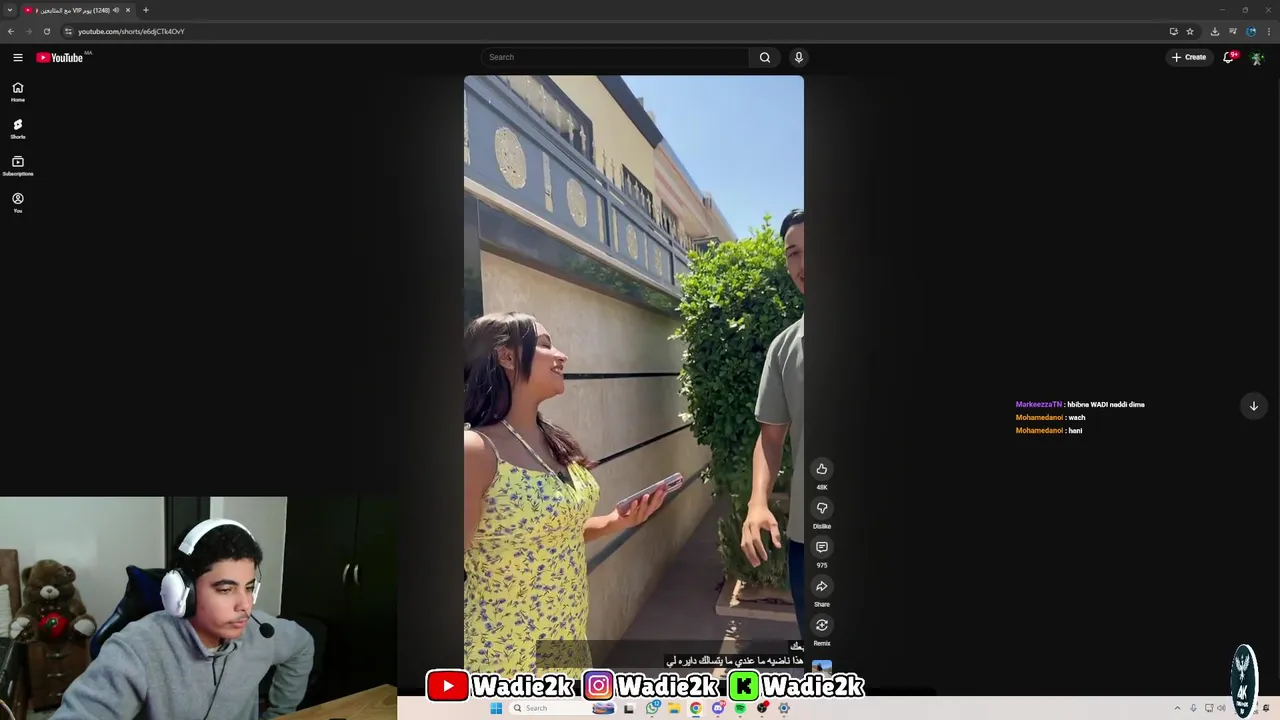Open the sound thumbnail below Remix

(x=822, y=665)
